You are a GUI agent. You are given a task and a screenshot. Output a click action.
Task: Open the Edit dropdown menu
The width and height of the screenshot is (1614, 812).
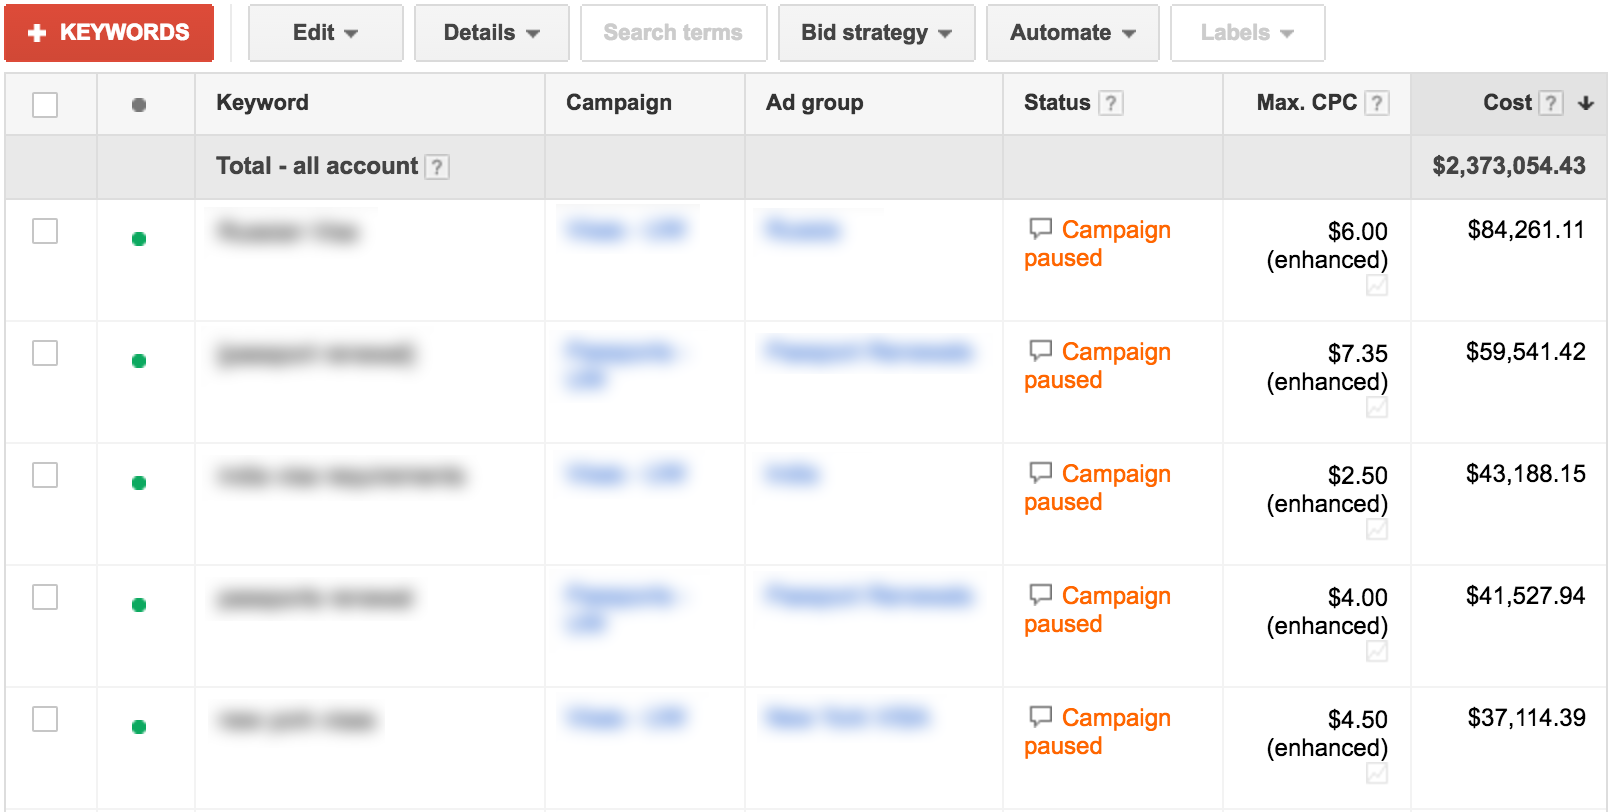click(326, 33)
